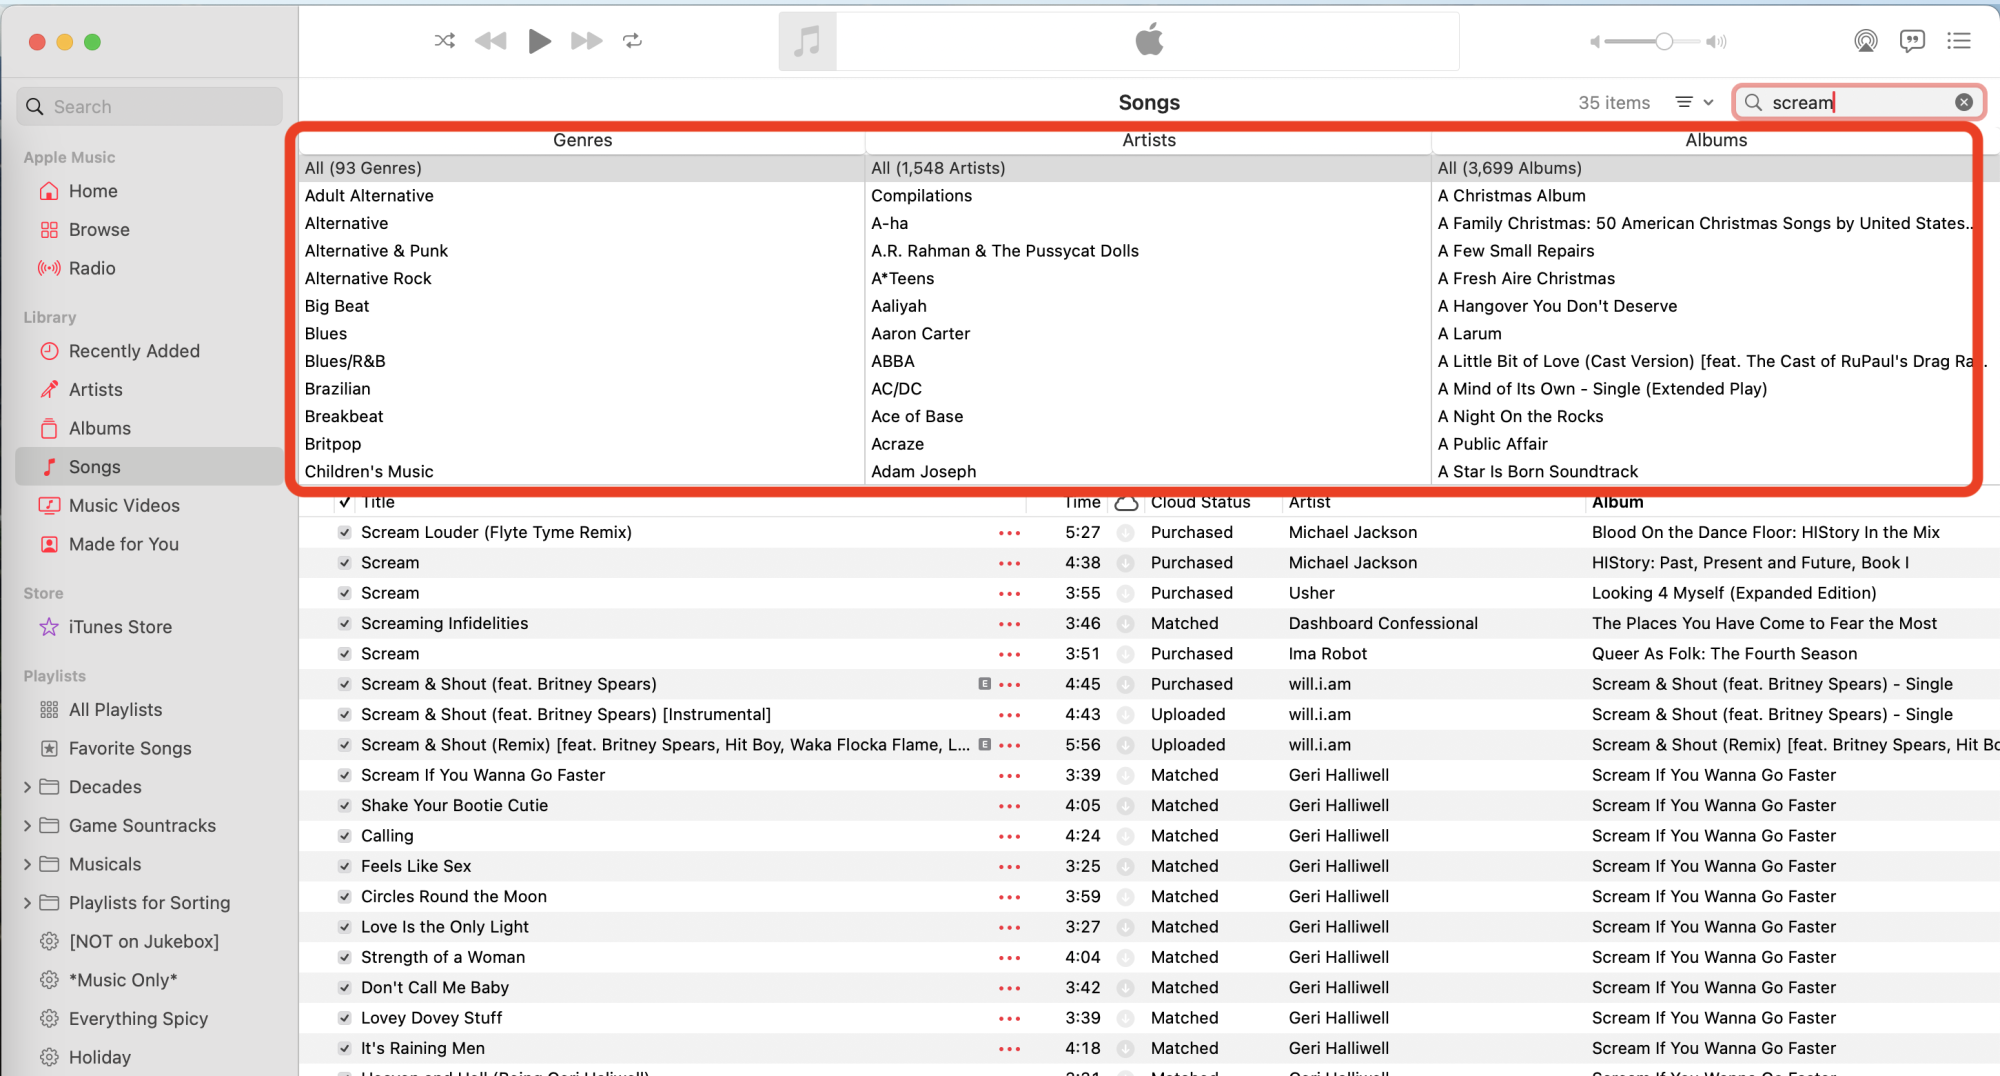Viewport: 2000px width, 1076px height.
Task: Clear the scream search field
Action: click(x=1964, y=102)
